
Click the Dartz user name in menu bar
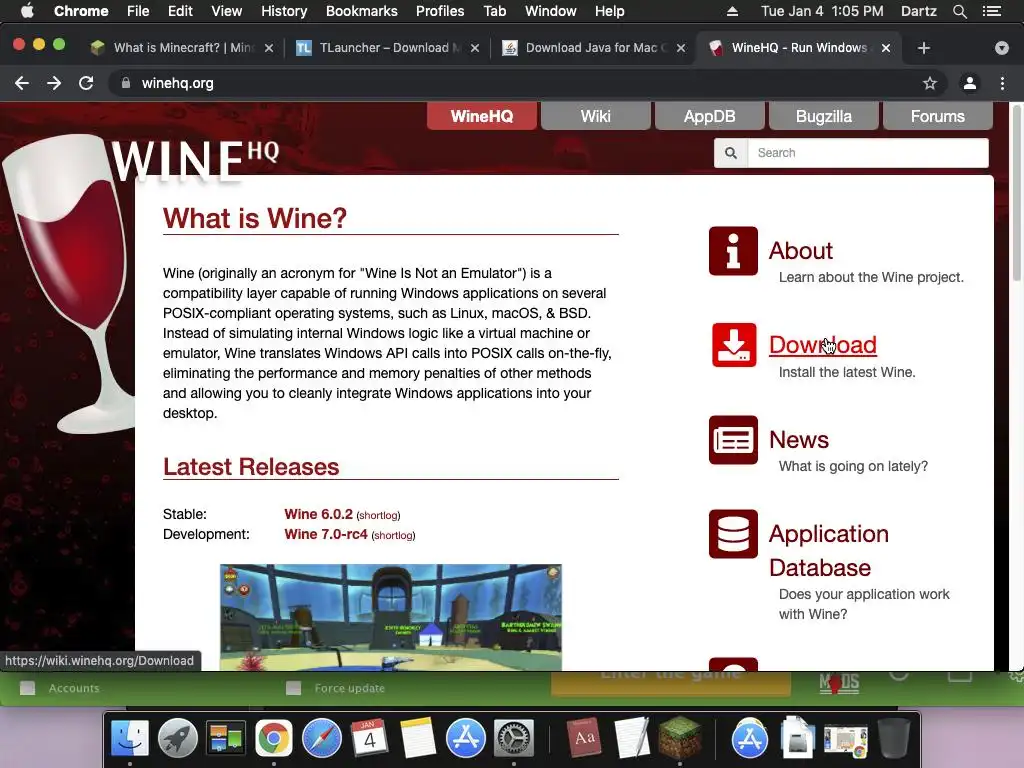click(918, 11)
